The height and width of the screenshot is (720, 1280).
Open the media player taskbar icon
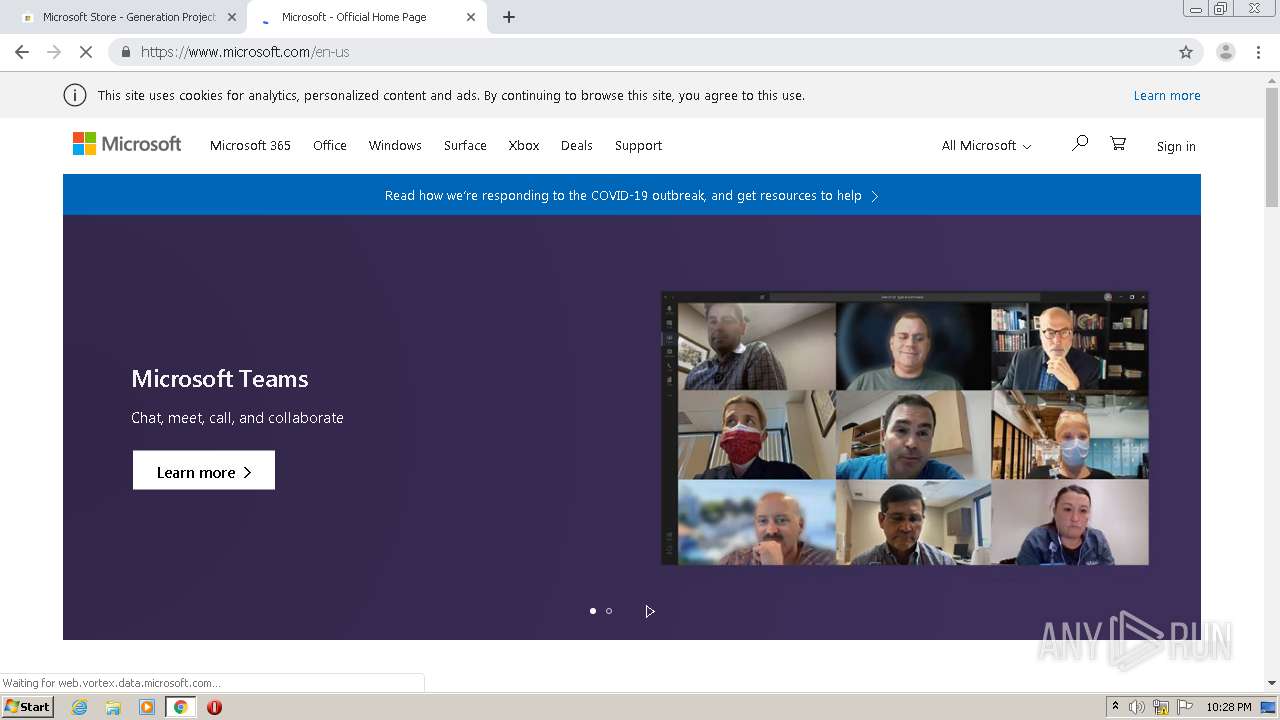(x=147, y=707)
